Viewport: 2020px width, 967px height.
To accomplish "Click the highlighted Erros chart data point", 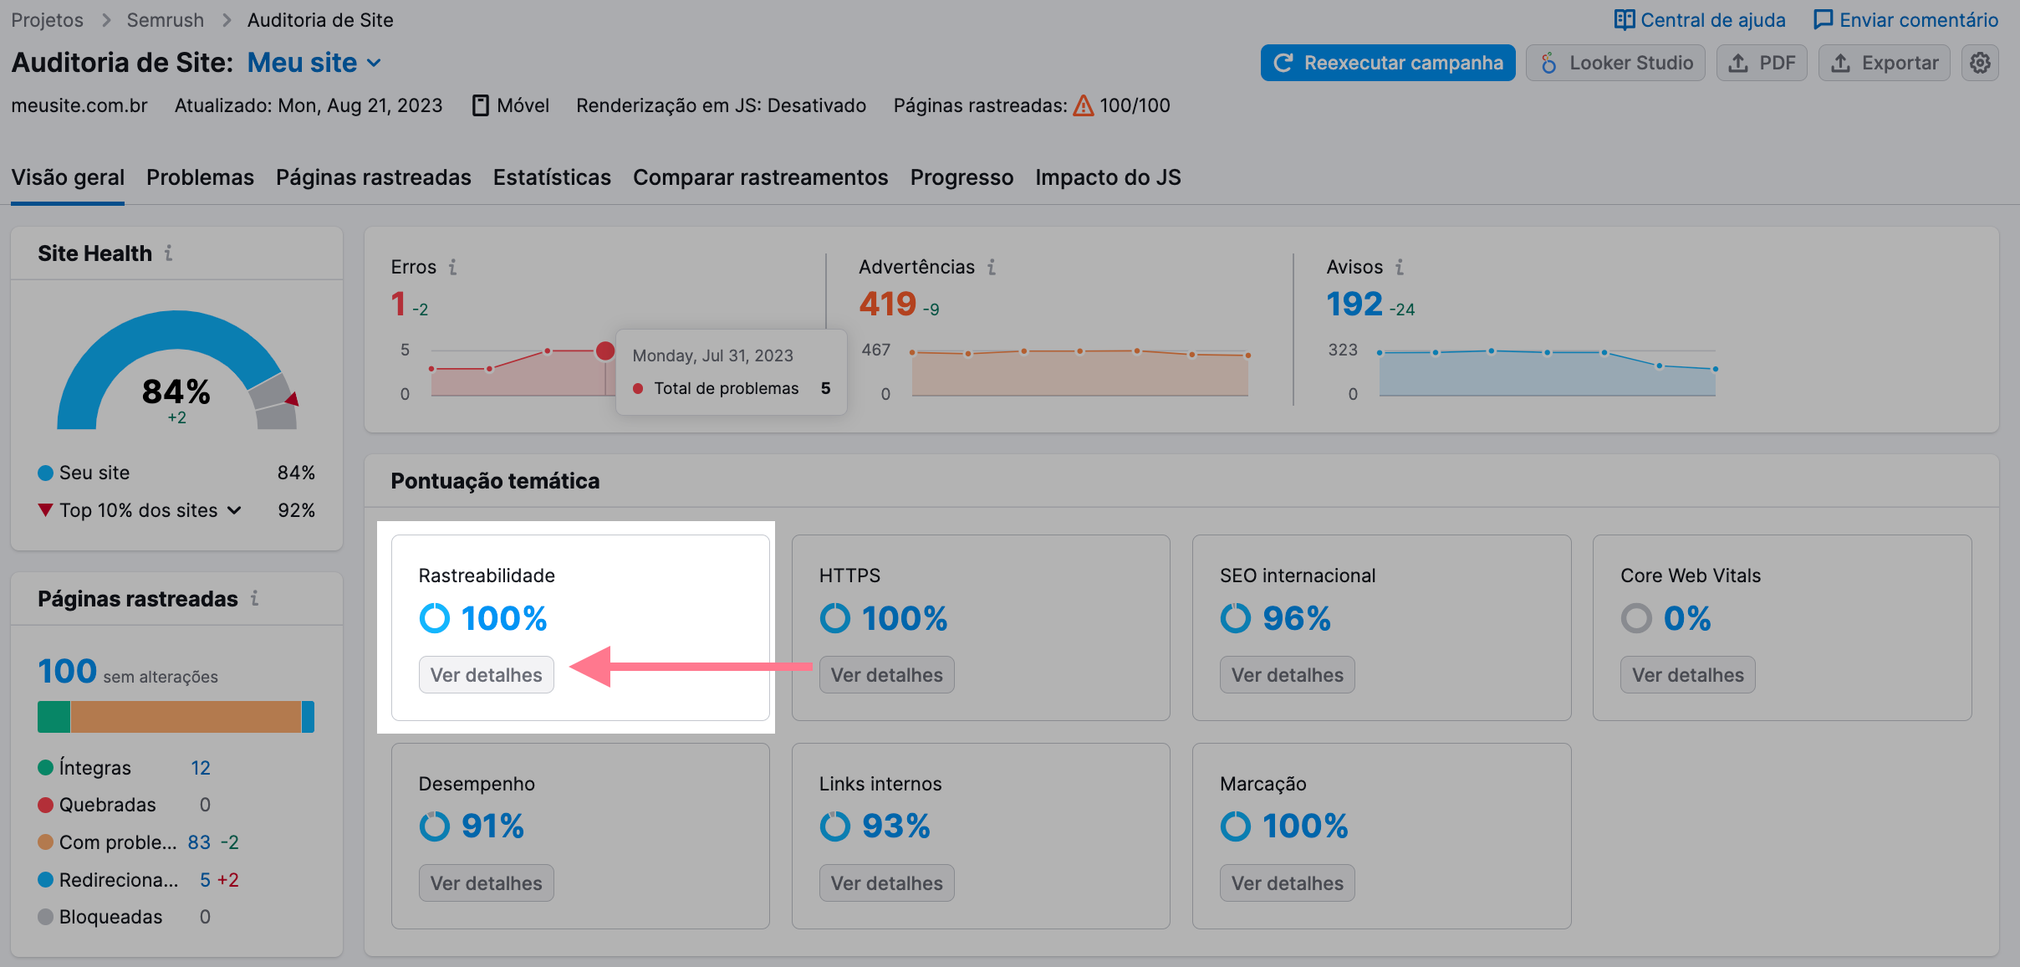I will (605, 351).
